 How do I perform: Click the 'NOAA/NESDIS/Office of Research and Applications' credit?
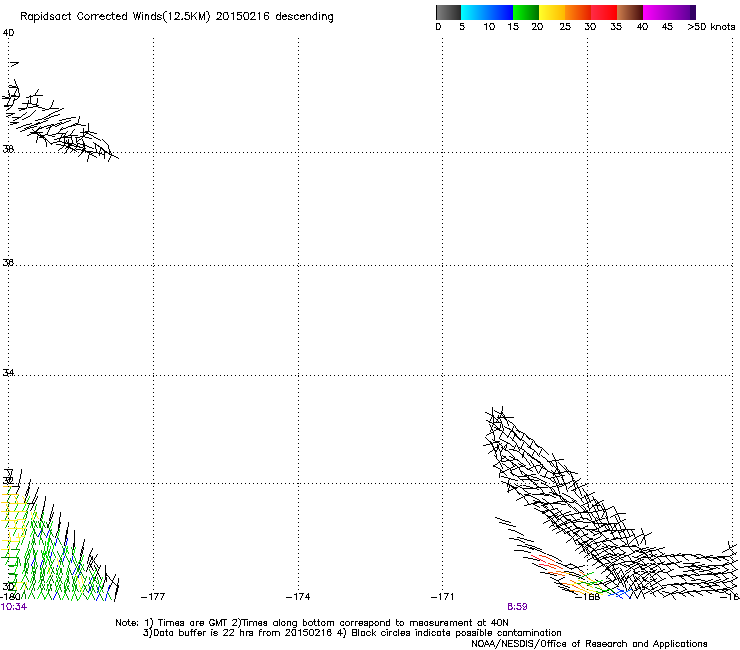pyautogui.click(x=589, y=644)
